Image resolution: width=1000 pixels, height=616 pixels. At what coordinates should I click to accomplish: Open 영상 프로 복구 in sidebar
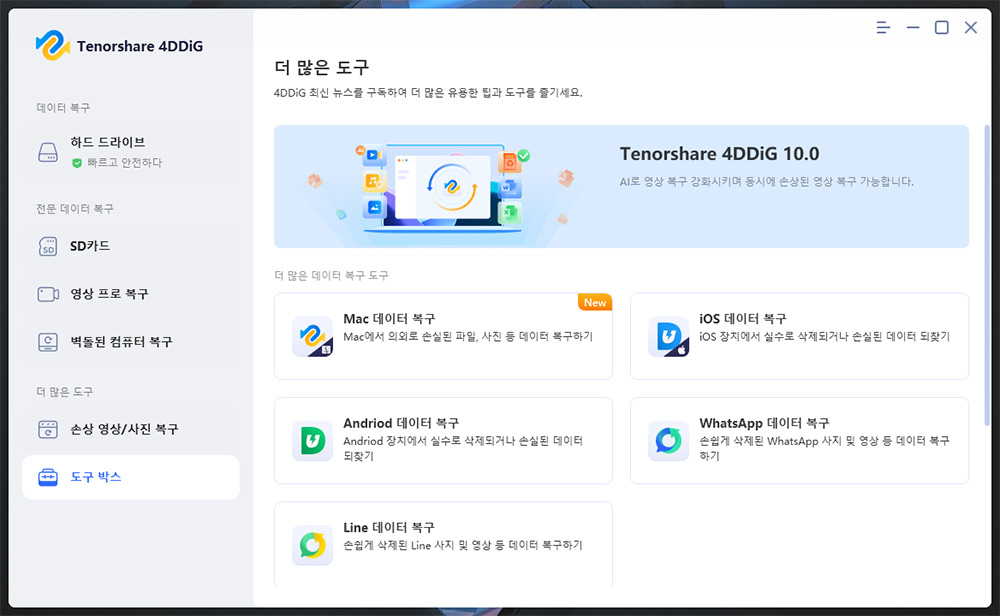click(131, 294)
